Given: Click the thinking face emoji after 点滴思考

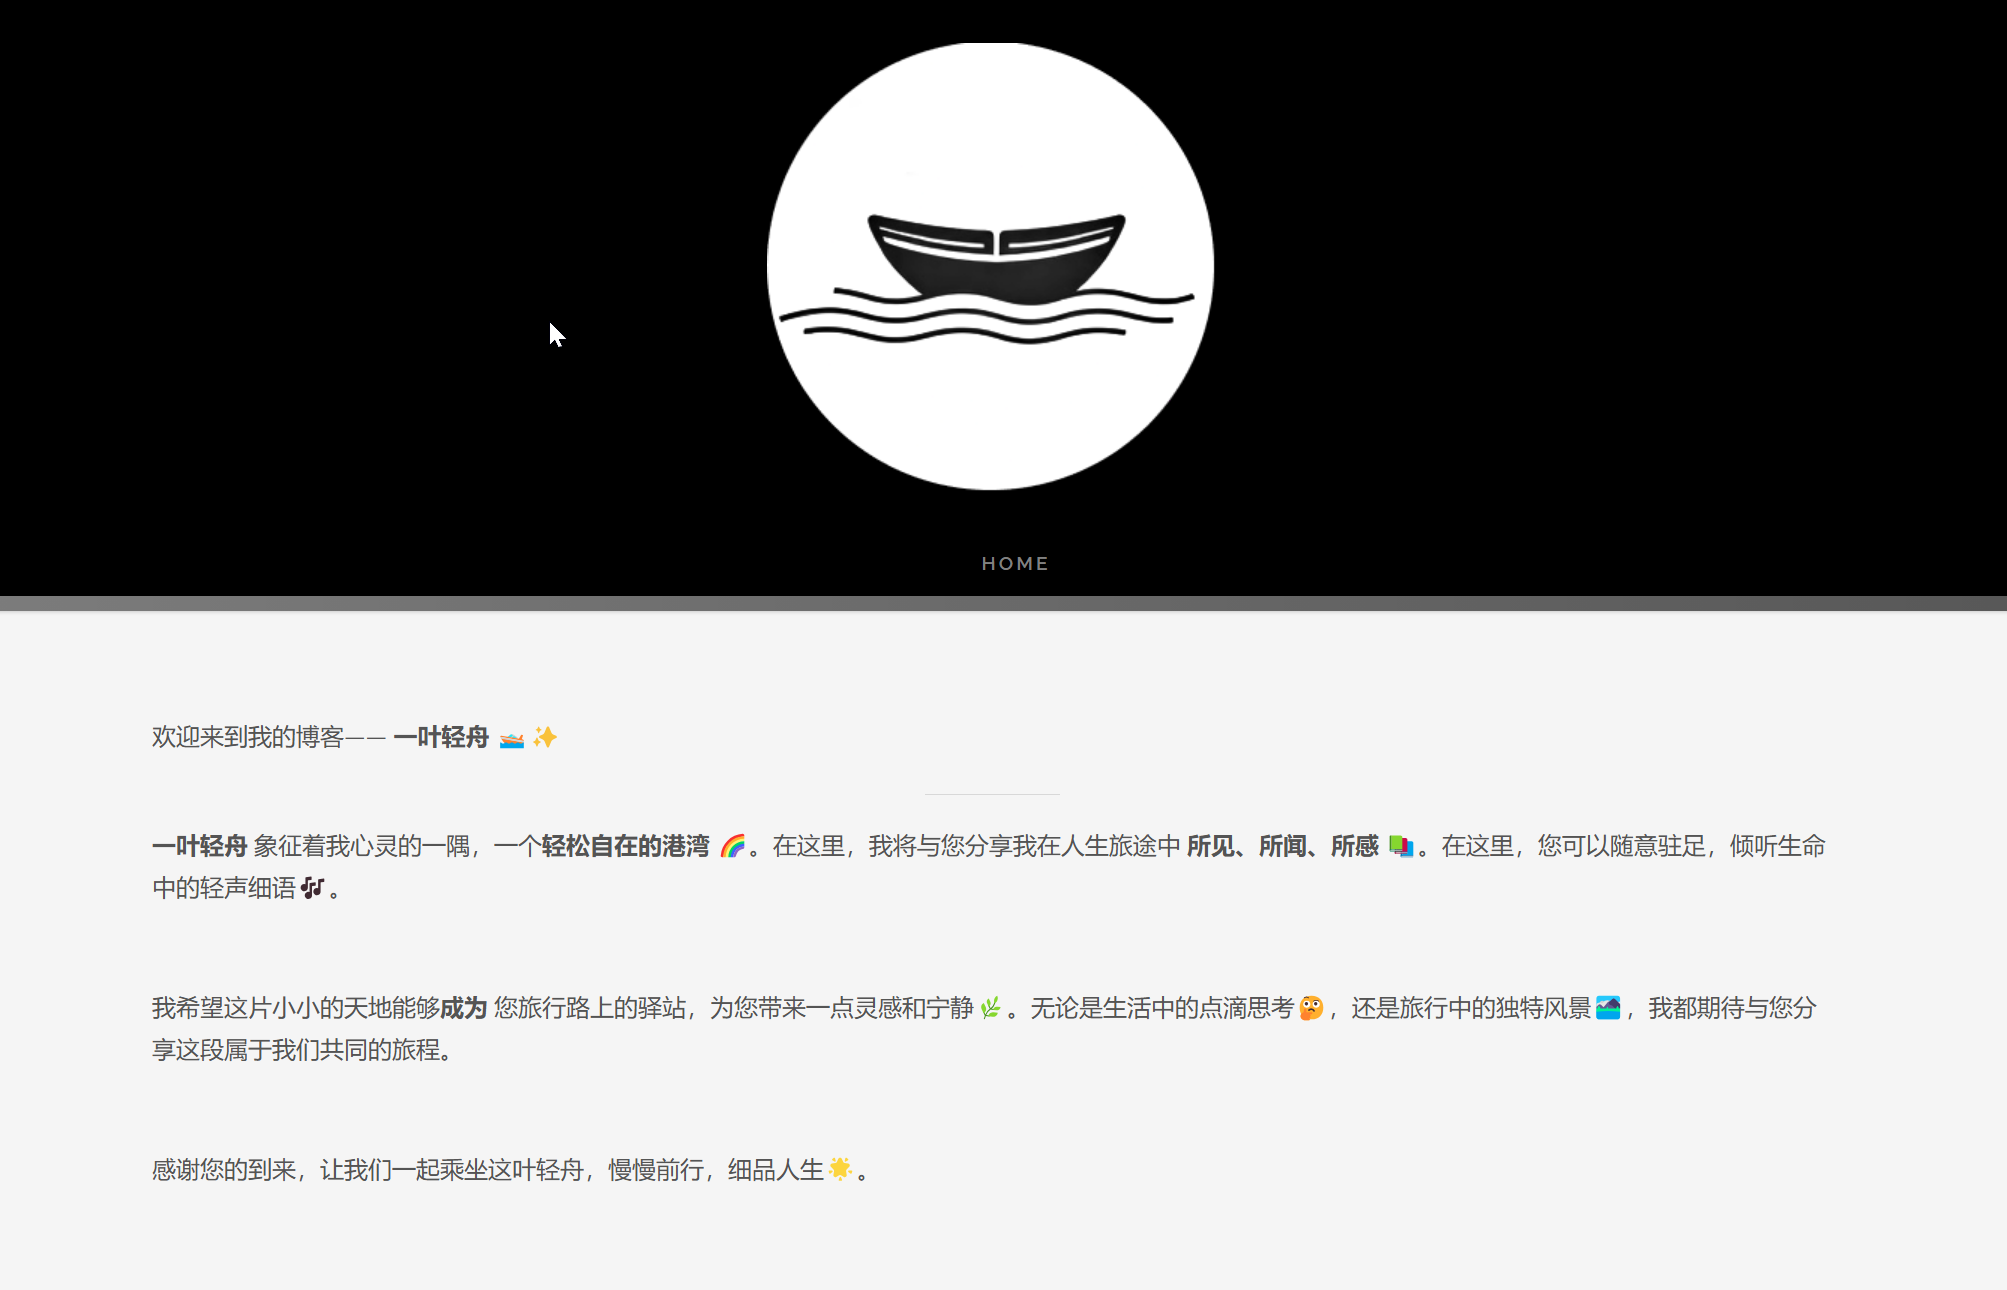Looking at the screenshot, I should click(1311, 1008).
